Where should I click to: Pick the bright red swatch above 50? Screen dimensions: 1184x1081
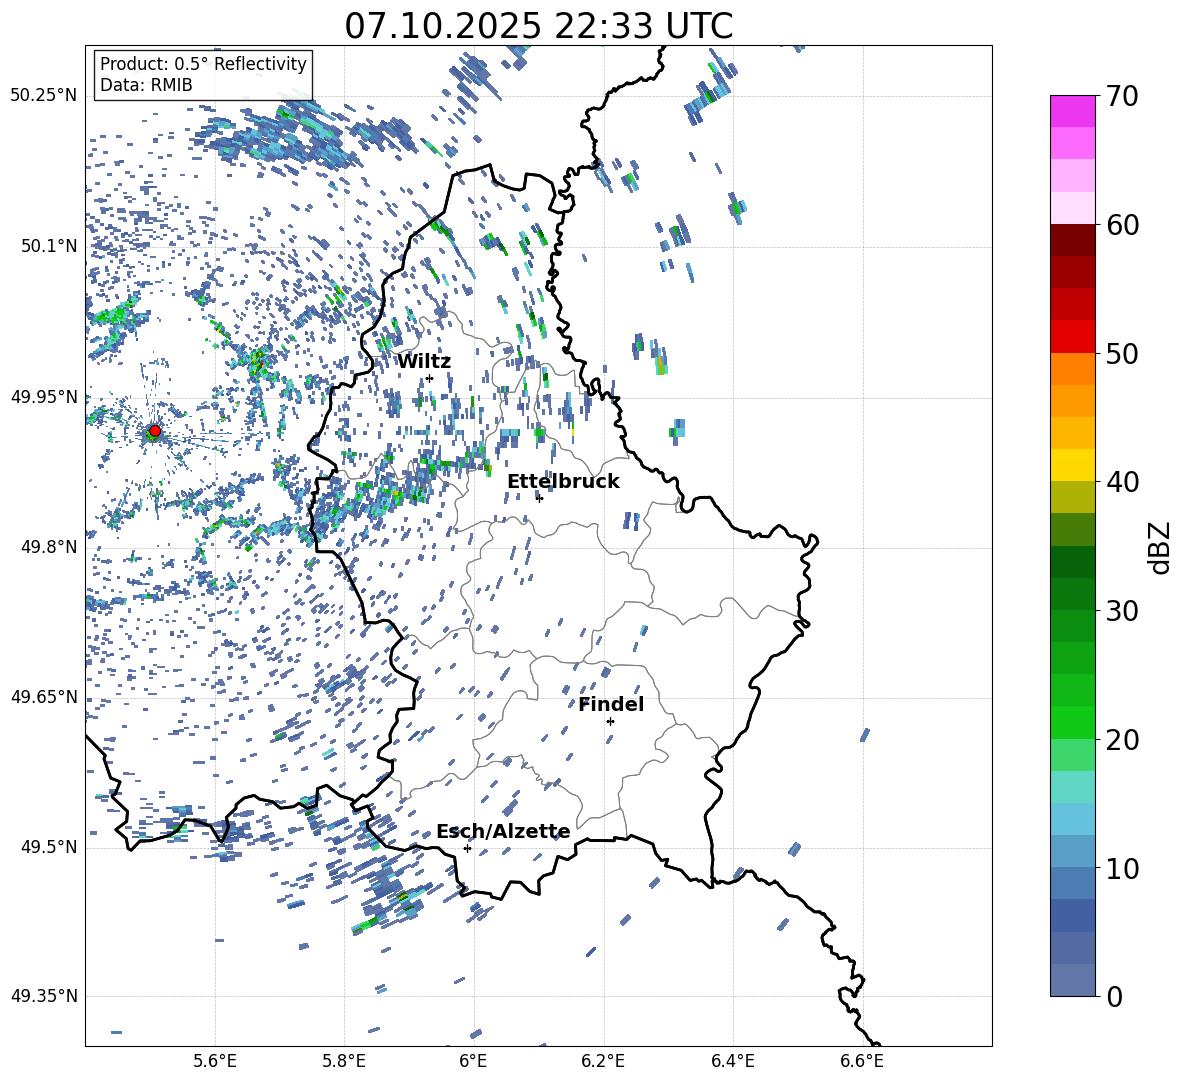pyautogui.click(x=1072, y=337)
